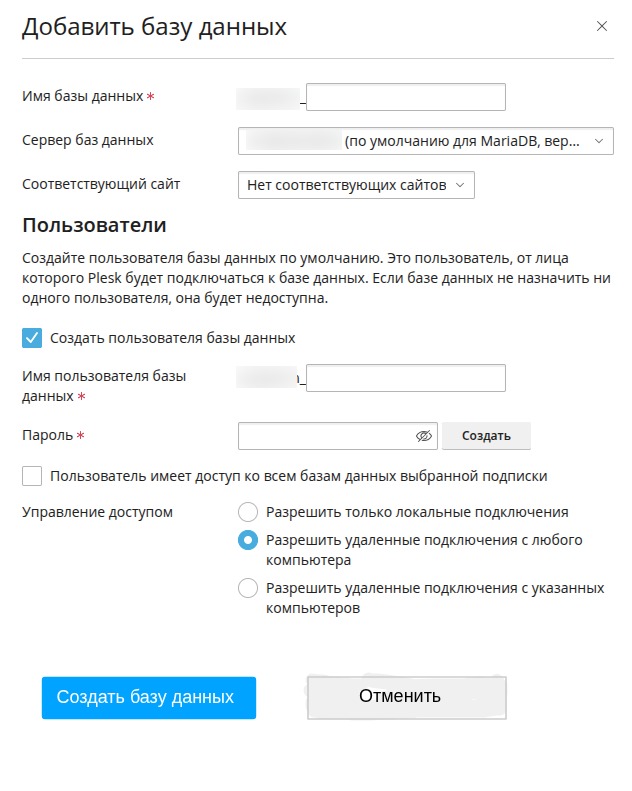Click the Соответствующий сайт label
Viewport: 632px width, 791px height.
[101, 184]
